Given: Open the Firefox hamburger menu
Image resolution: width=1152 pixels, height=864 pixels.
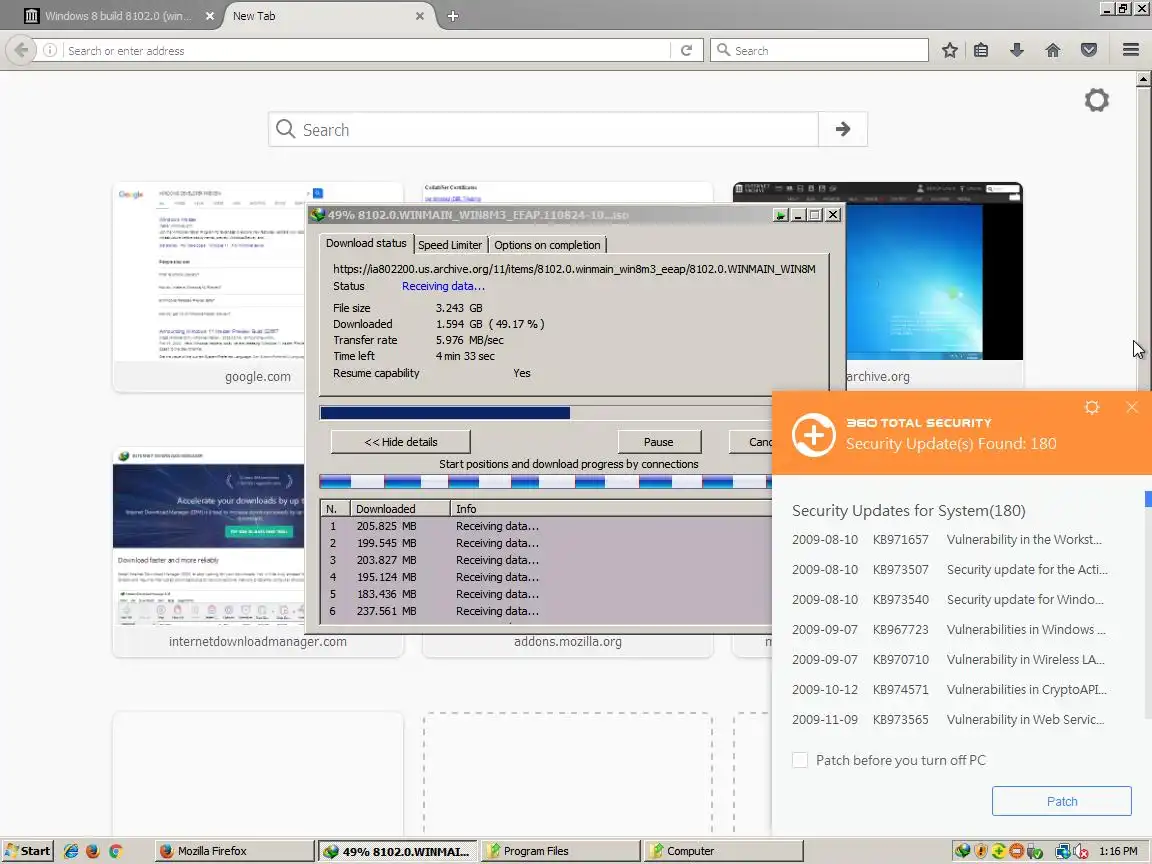Looking at the screenshot, I should click(1131, 50).
